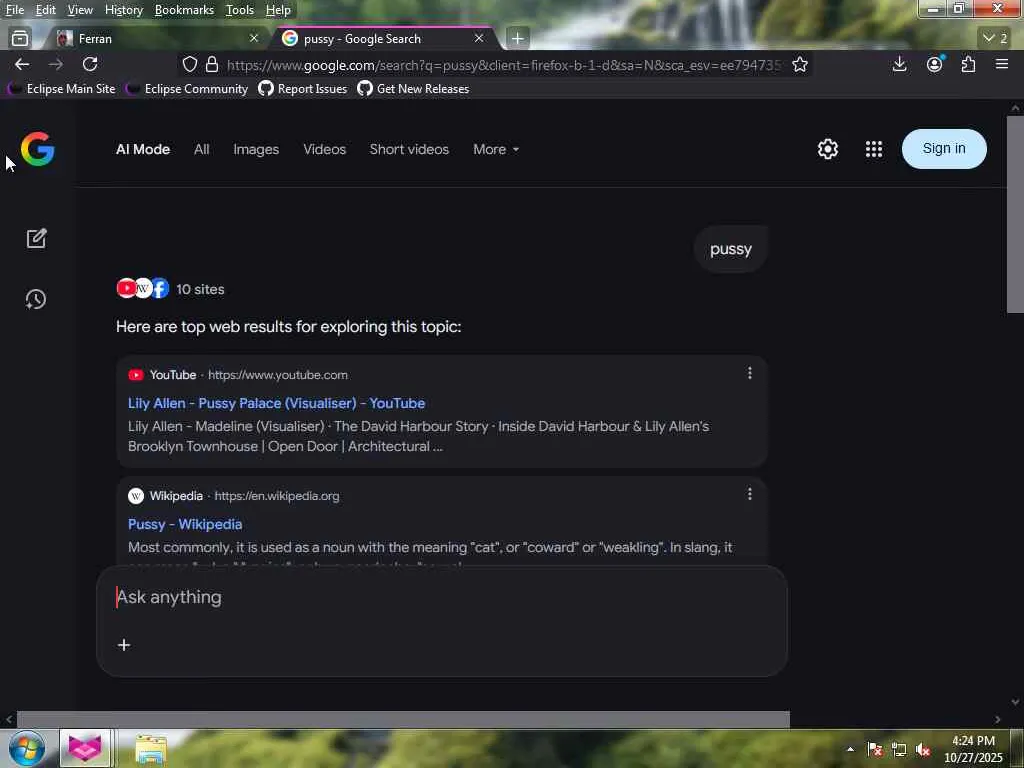
Task: Expand the More search filters dropdown
Action: 496,150
